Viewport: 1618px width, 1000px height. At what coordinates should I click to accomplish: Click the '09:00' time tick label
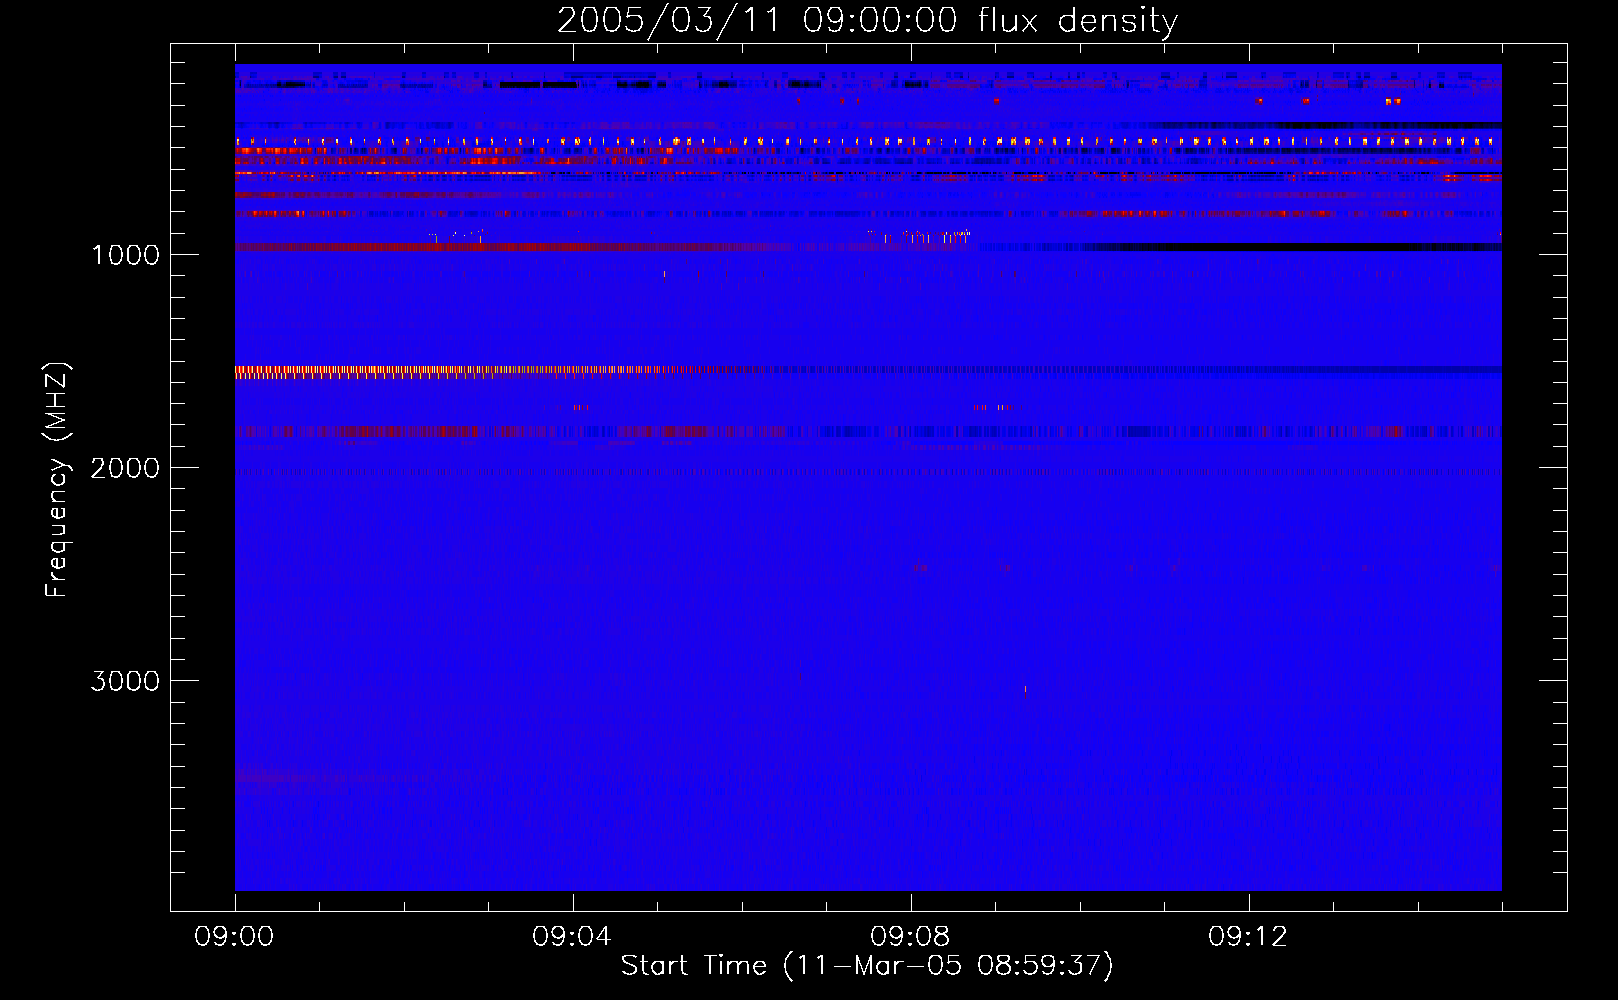click(234, 937)
